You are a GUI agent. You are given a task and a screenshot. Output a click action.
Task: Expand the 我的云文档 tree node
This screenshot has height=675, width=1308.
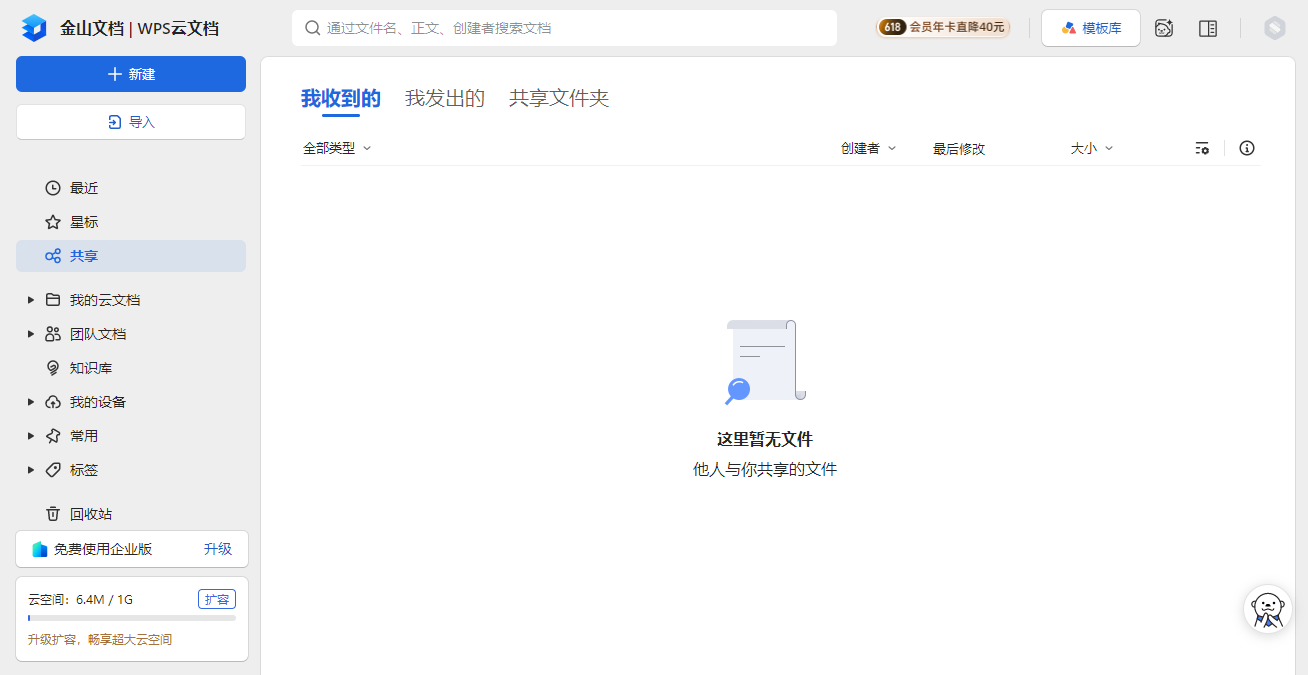pos(31,300)
